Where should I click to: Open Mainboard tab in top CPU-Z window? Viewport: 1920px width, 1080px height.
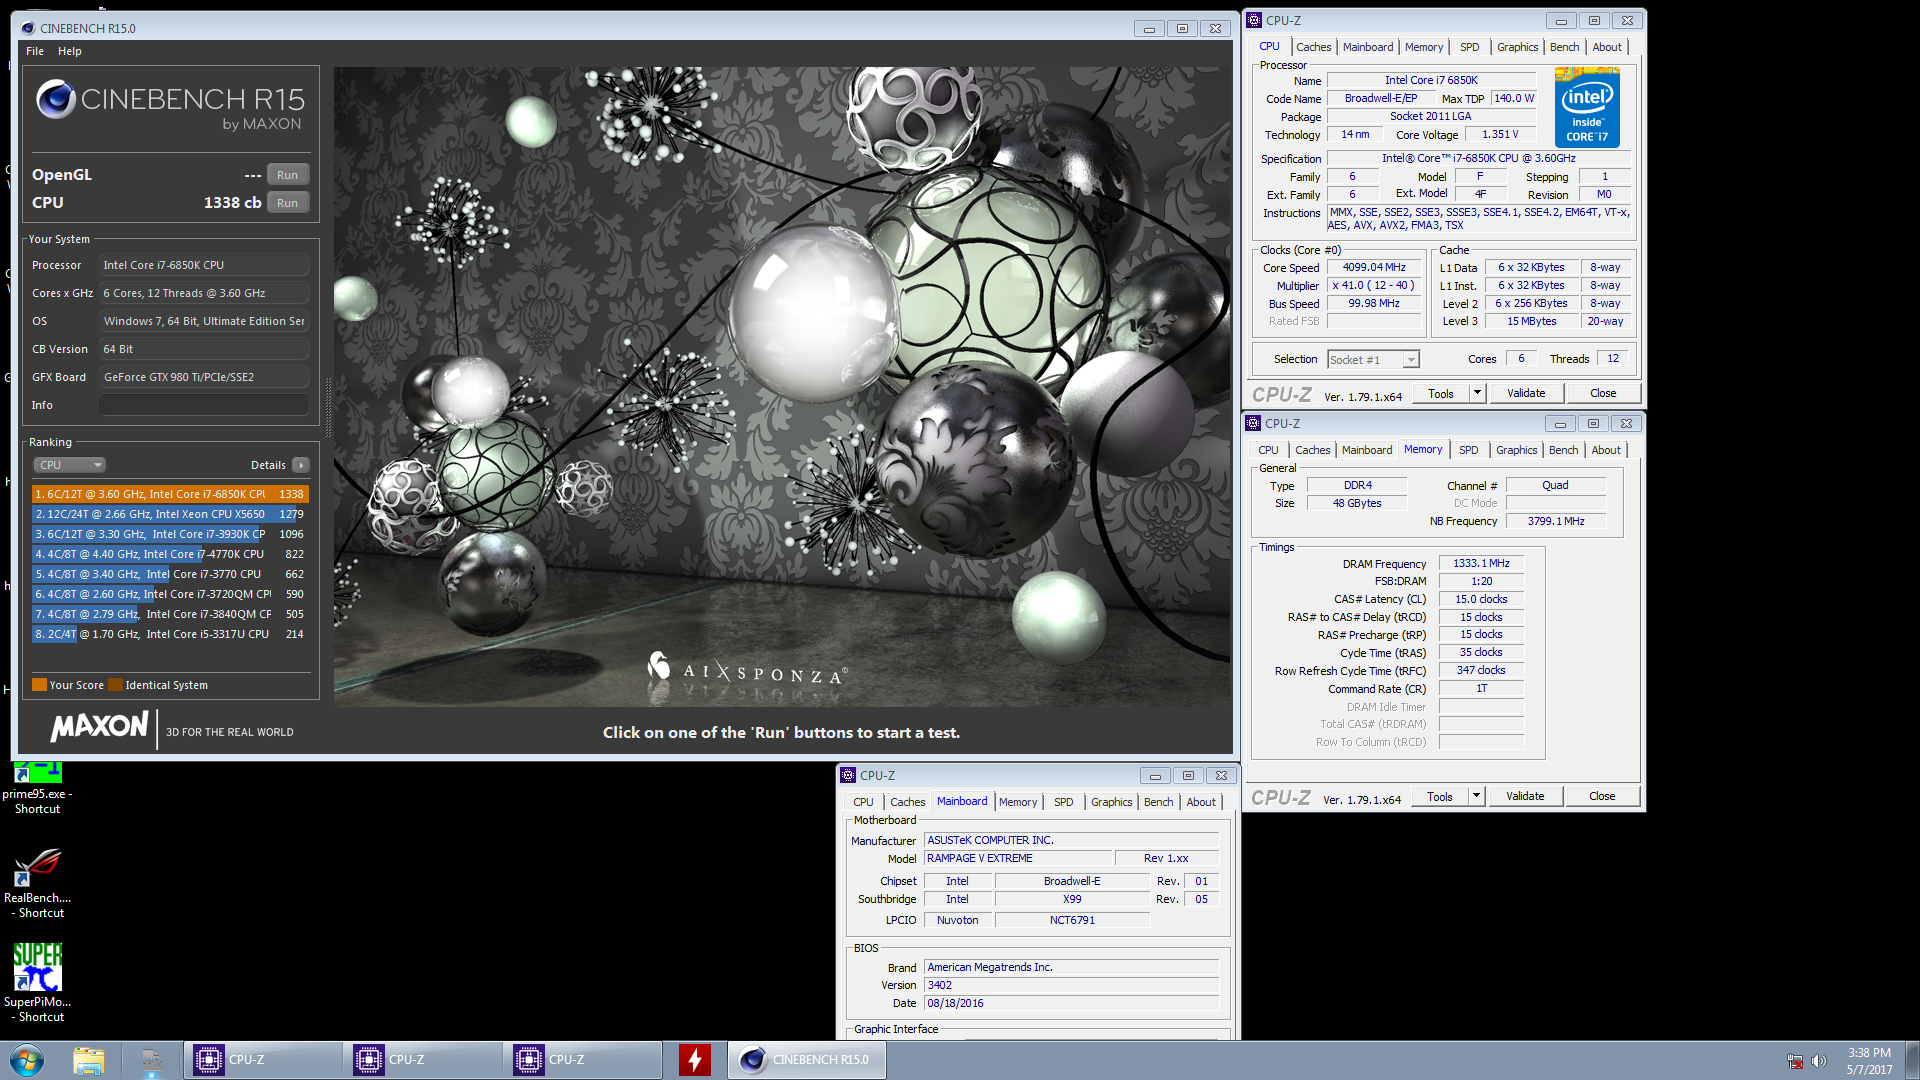click(1368, 47)
